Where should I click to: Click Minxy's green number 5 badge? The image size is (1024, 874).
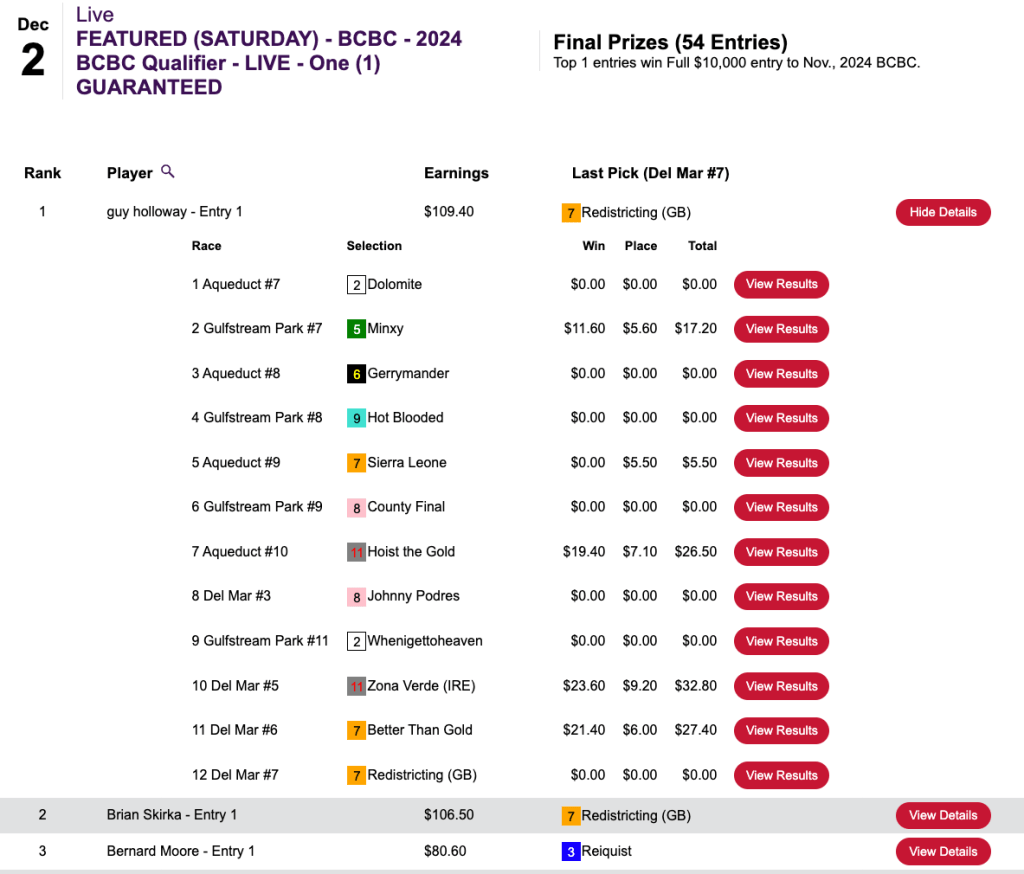point(356,329)
